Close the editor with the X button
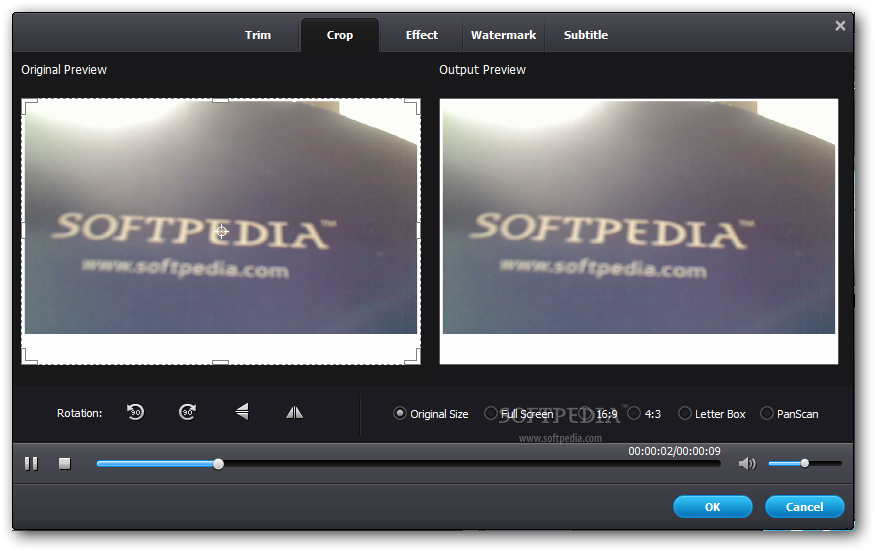 pyautogui.click(x=840, y=26)
